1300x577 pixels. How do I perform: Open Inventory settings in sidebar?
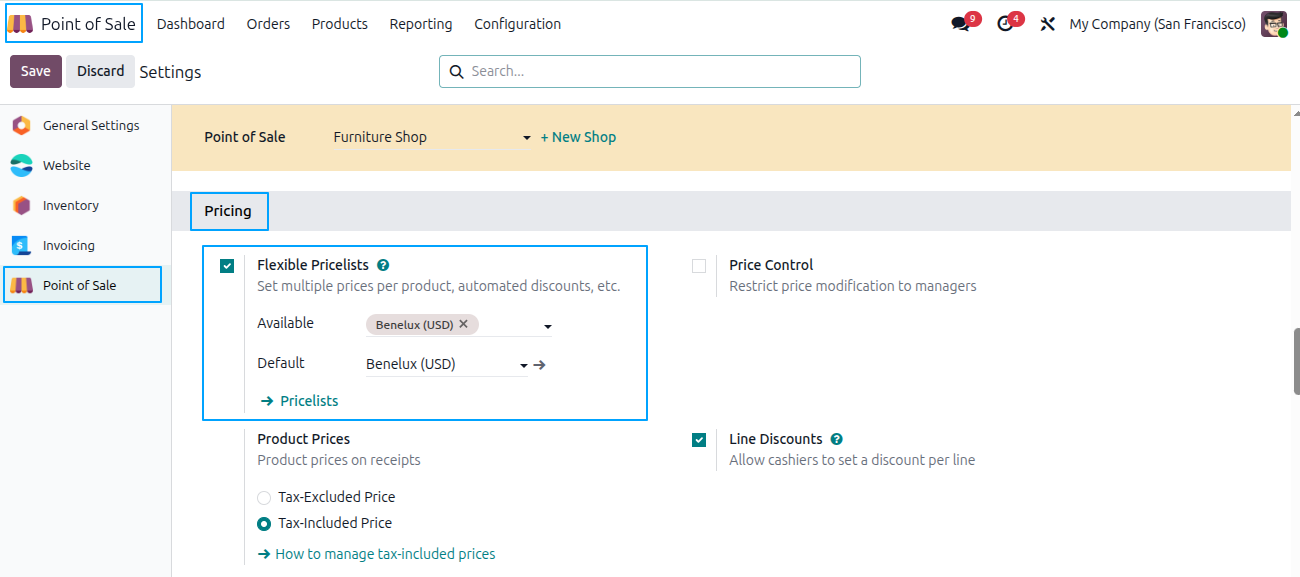(83, 206)
